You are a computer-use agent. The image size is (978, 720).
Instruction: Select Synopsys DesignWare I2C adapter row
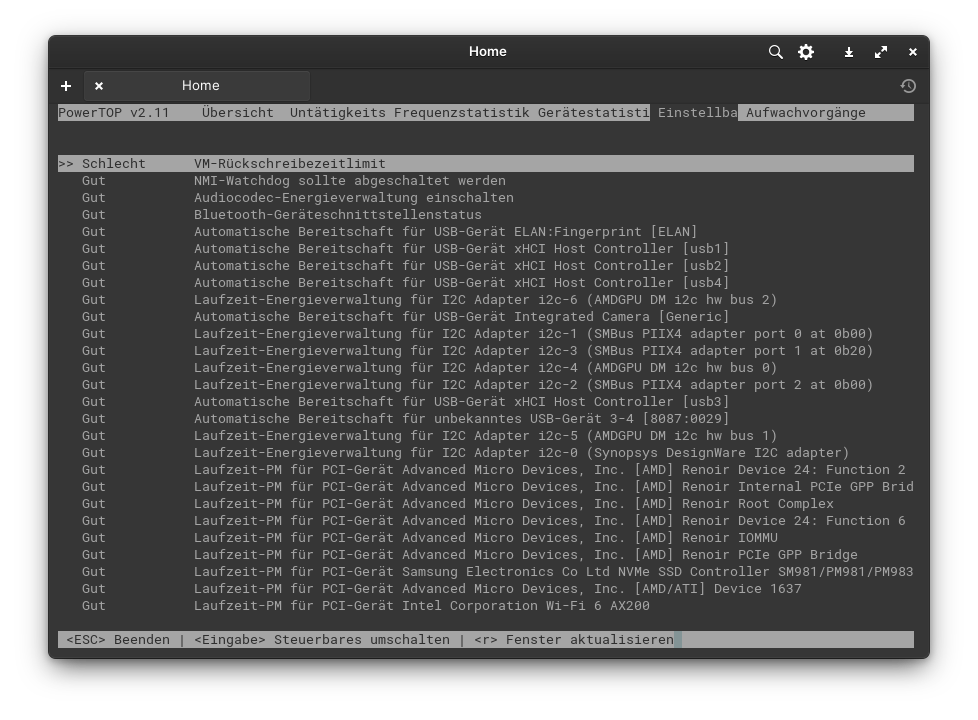click(486, 453)
